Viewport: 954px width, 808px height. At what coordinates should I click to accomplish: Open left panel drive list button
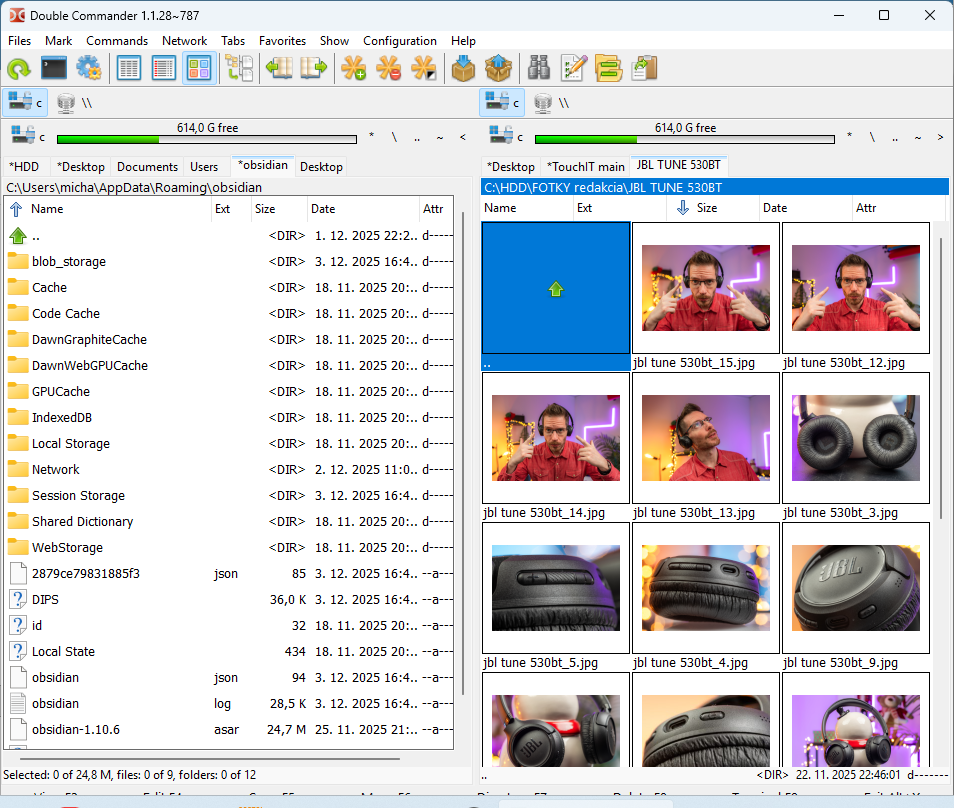(x=25, y=136)
